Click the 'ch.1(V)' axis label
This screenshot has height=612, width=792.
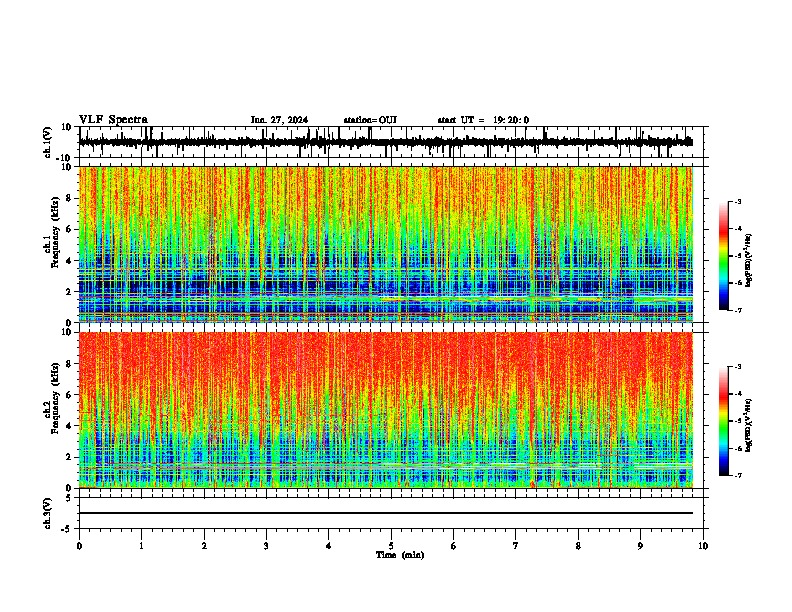(47, 142)
